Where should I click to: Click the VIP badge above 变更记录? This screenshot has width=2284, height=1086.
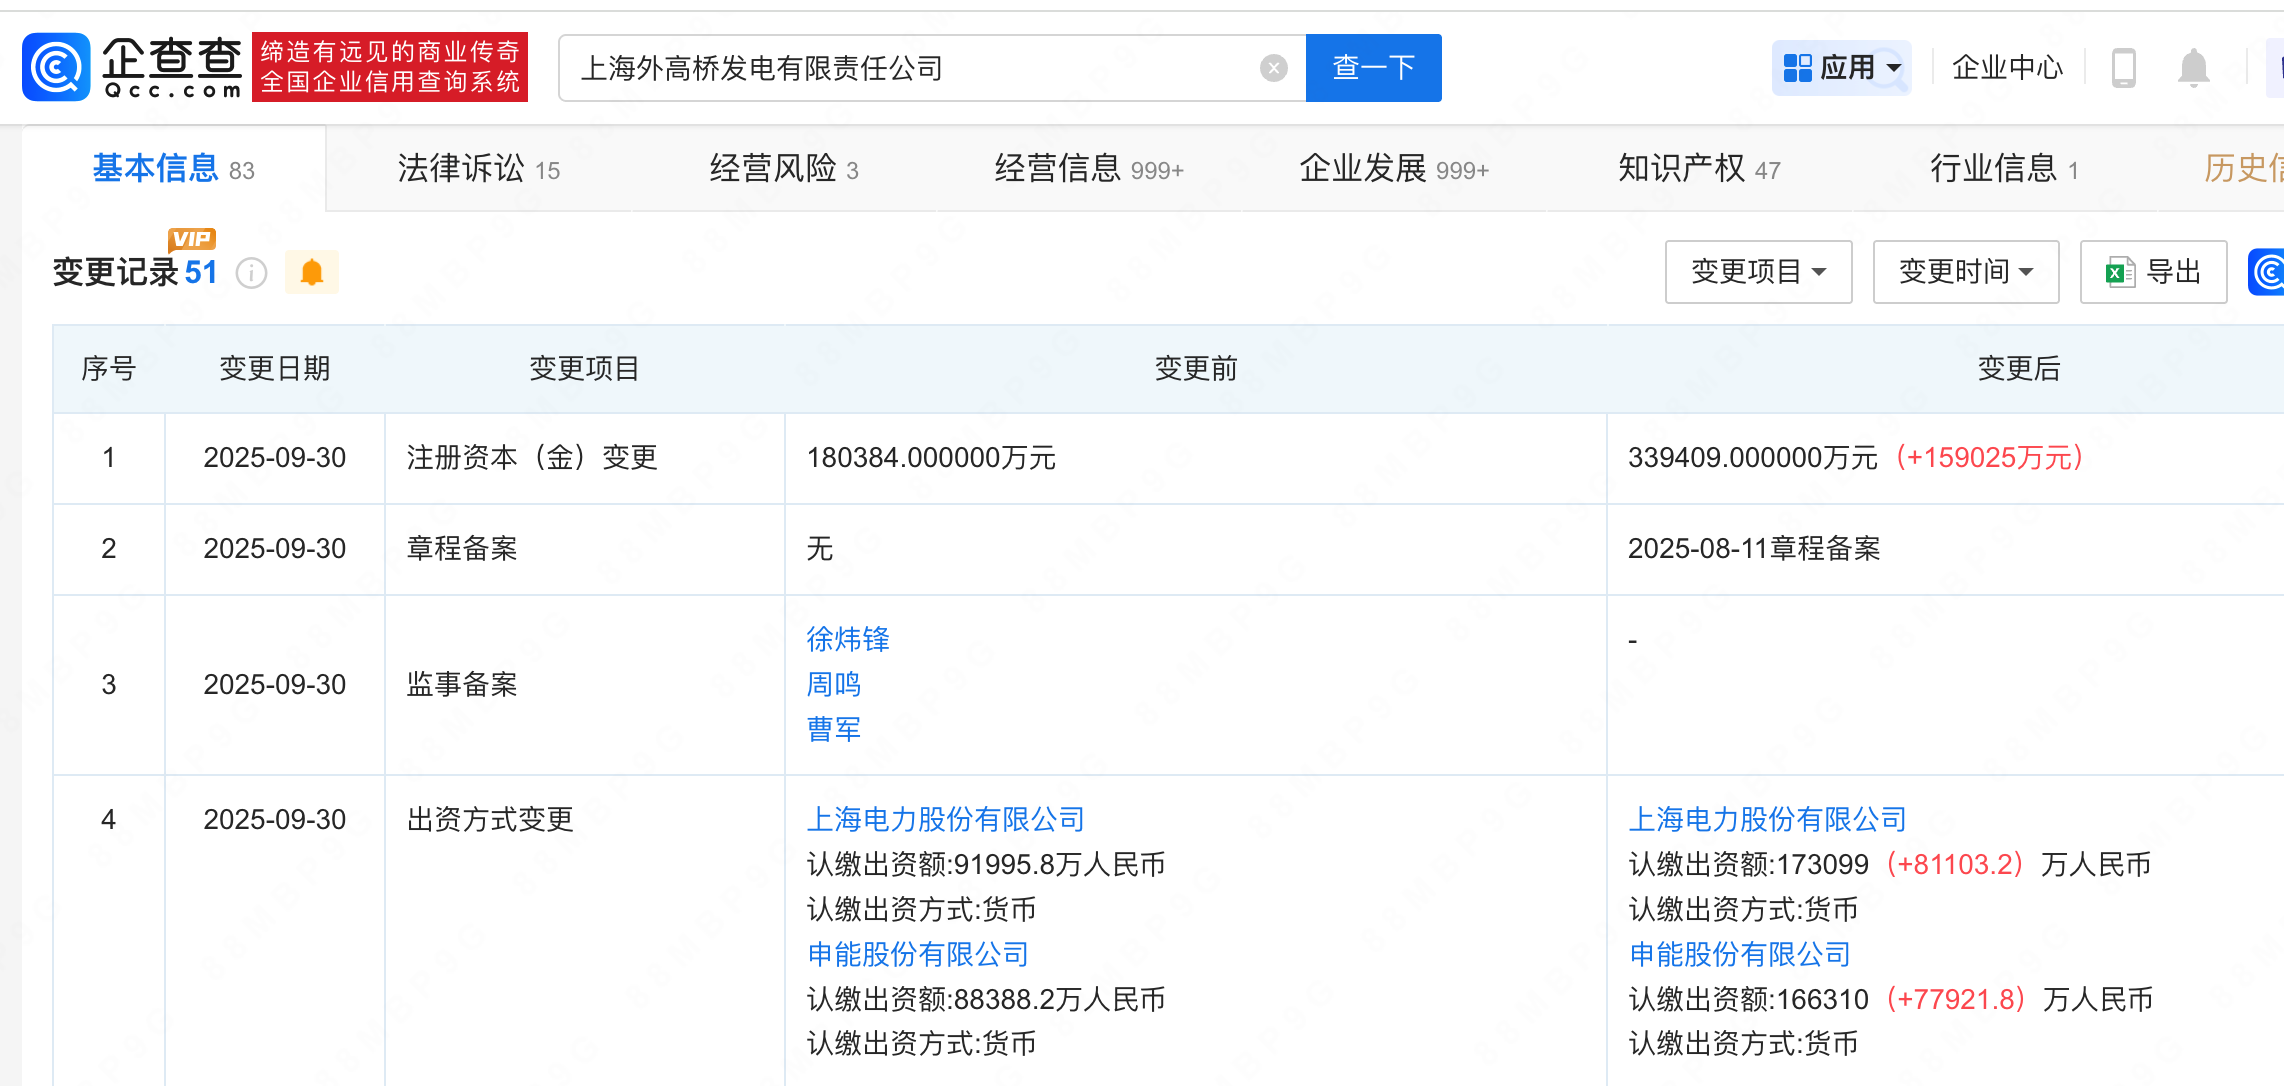[191, 239]
